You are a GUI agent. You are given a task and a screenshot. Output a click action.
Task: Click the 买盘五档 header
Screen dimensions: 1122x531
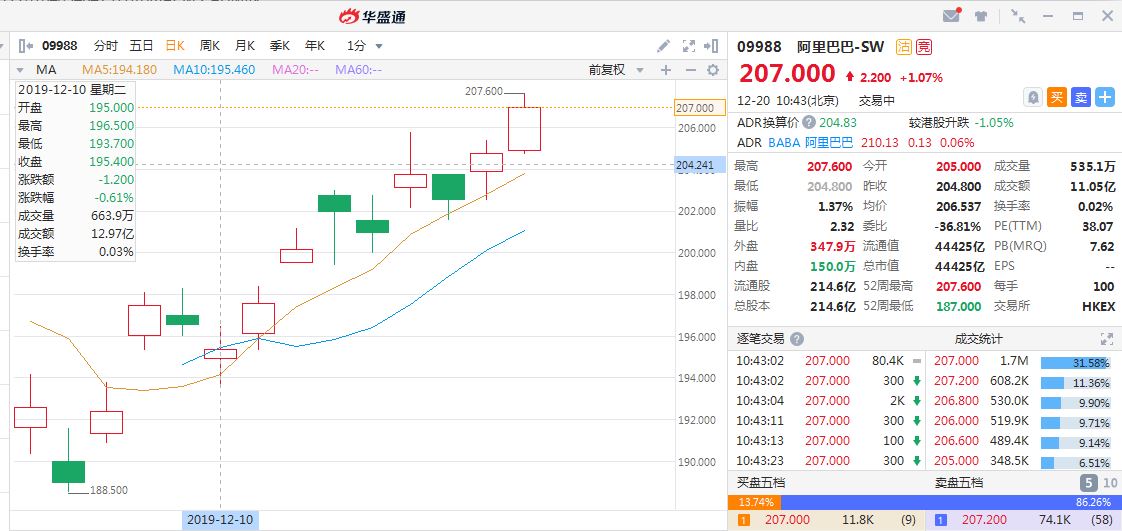pos(760,482)
